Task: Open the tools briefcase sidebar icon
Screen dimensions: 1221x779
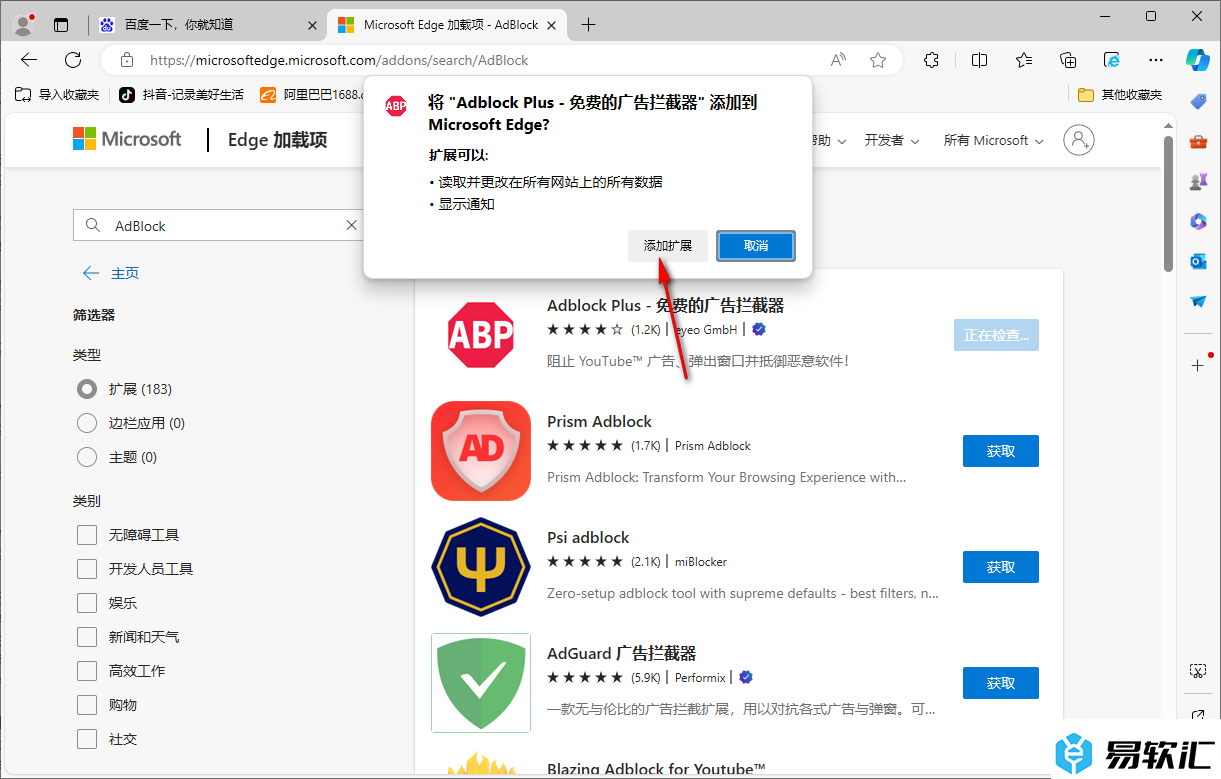Action: (x=1198, y=141)
